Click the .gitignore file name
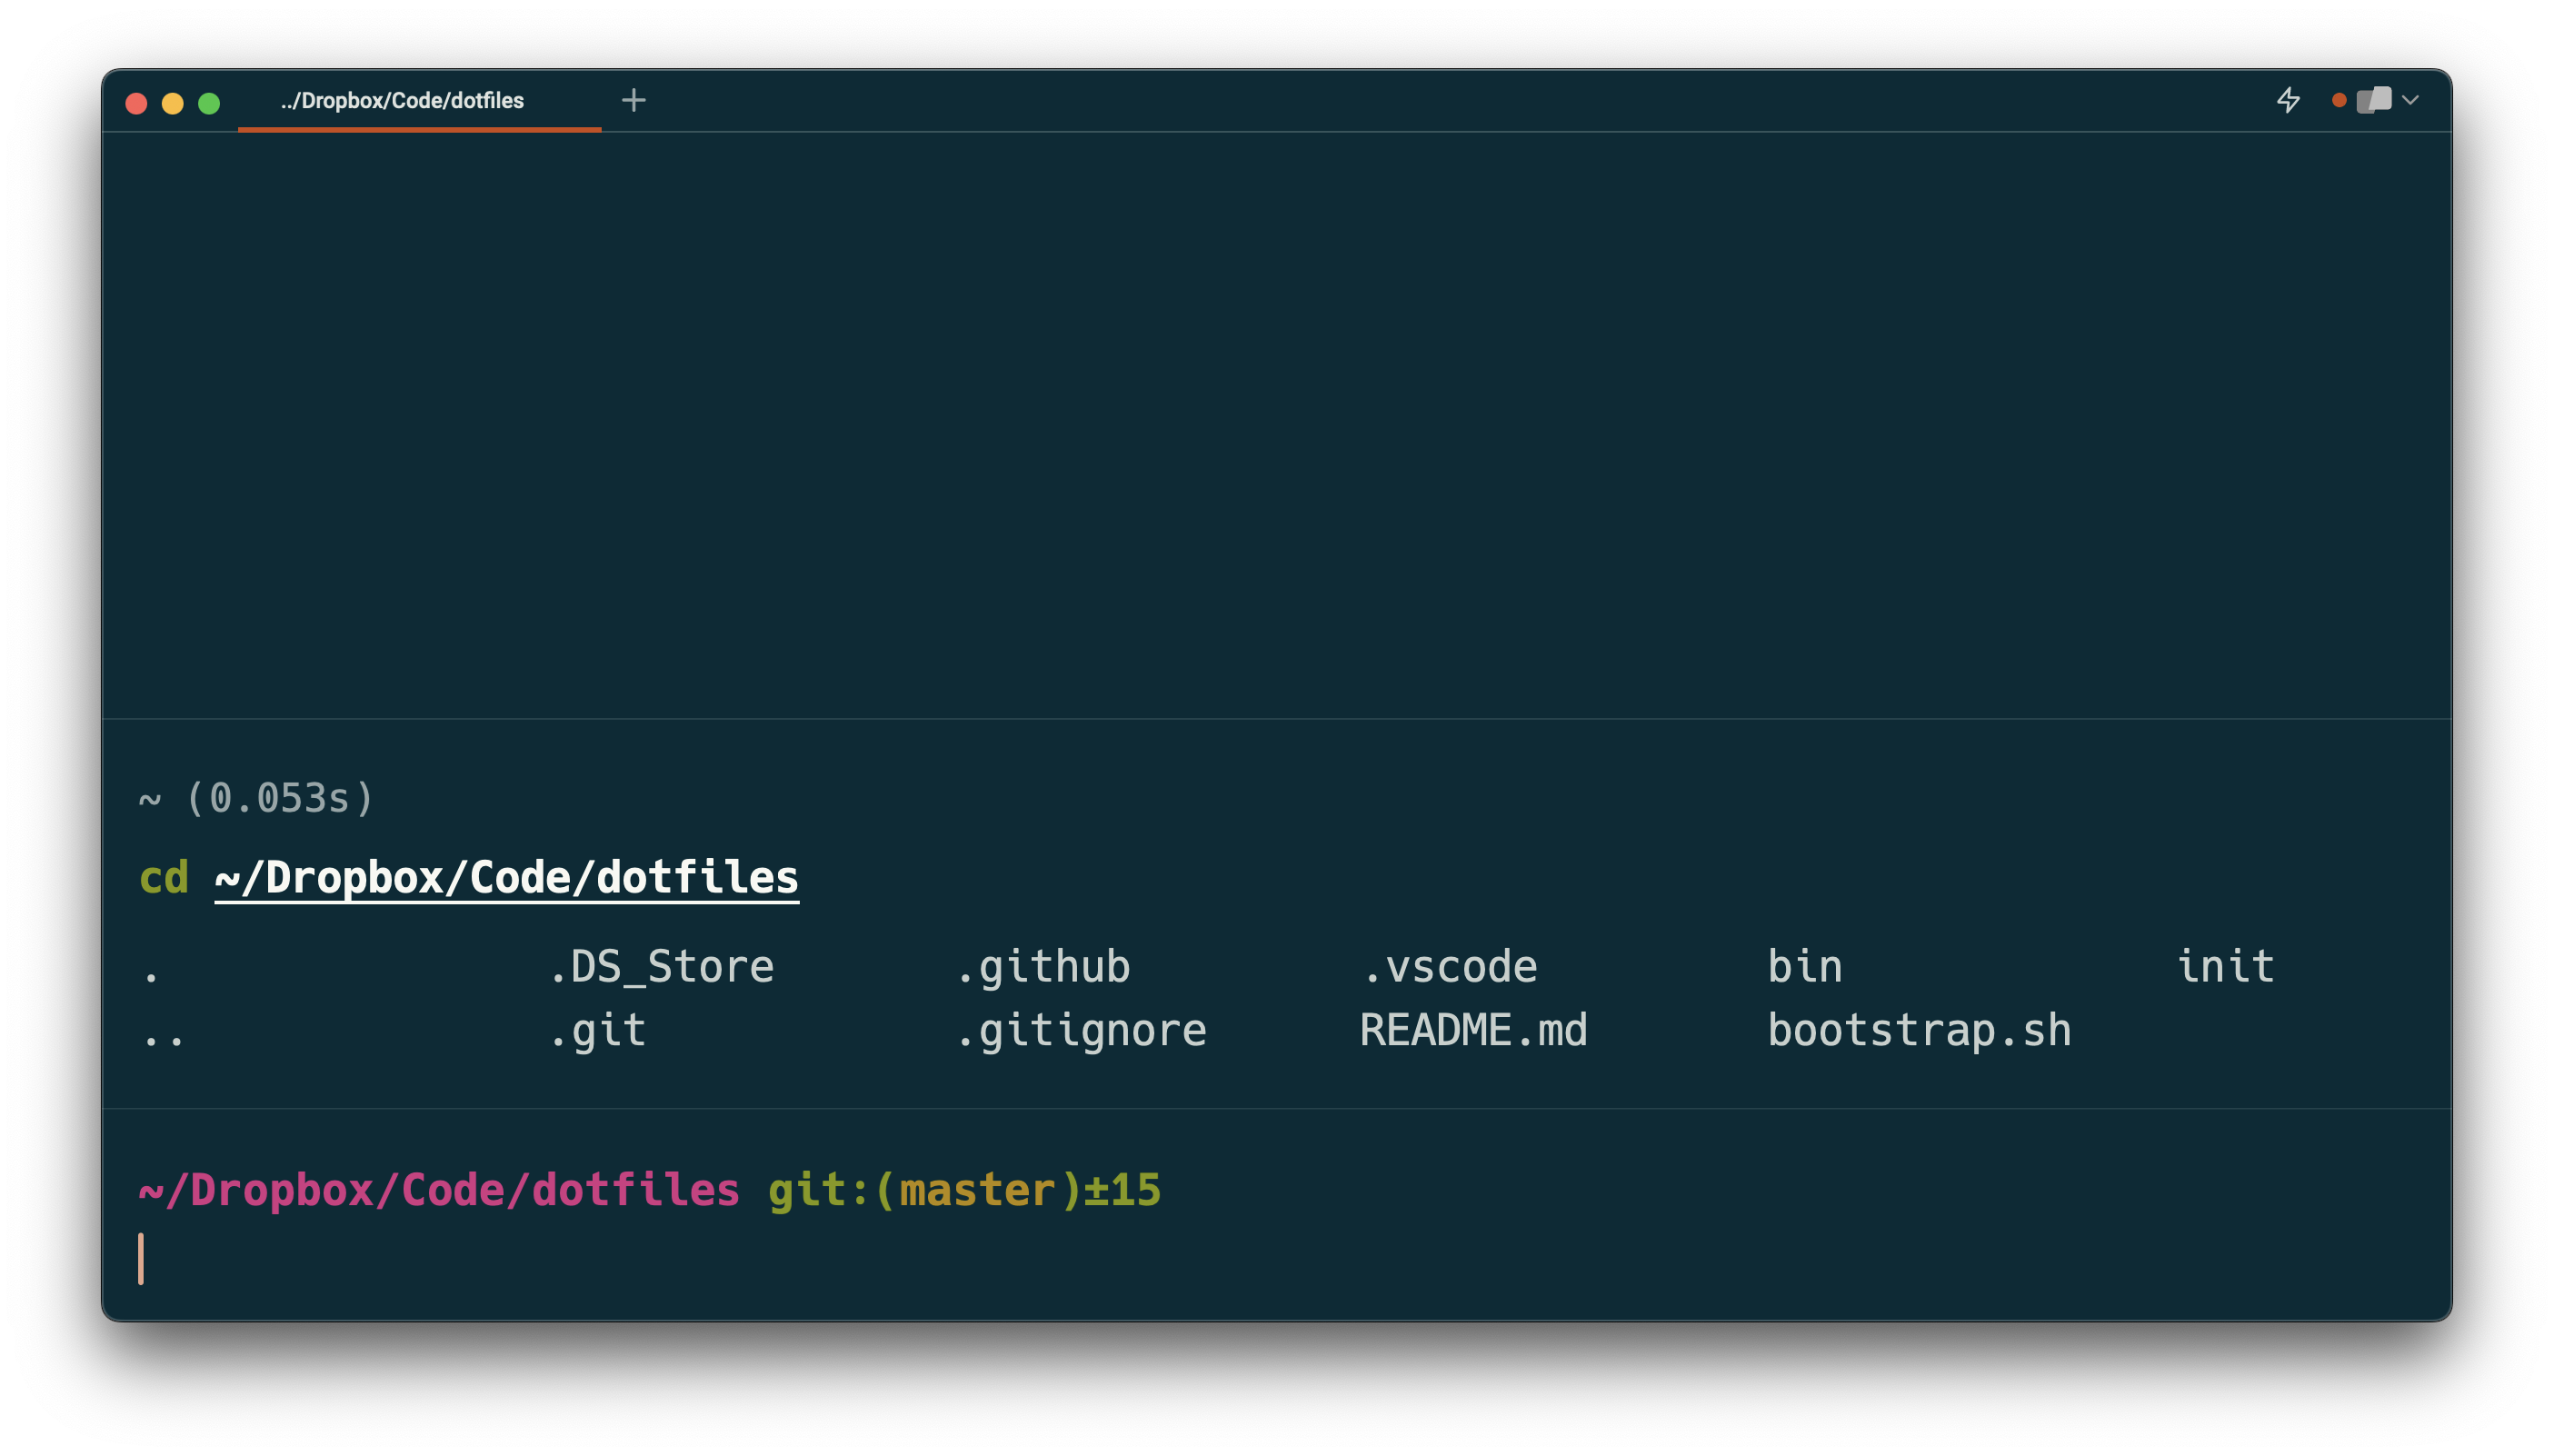Screen dimensions: 2554x1456 1081,1031
